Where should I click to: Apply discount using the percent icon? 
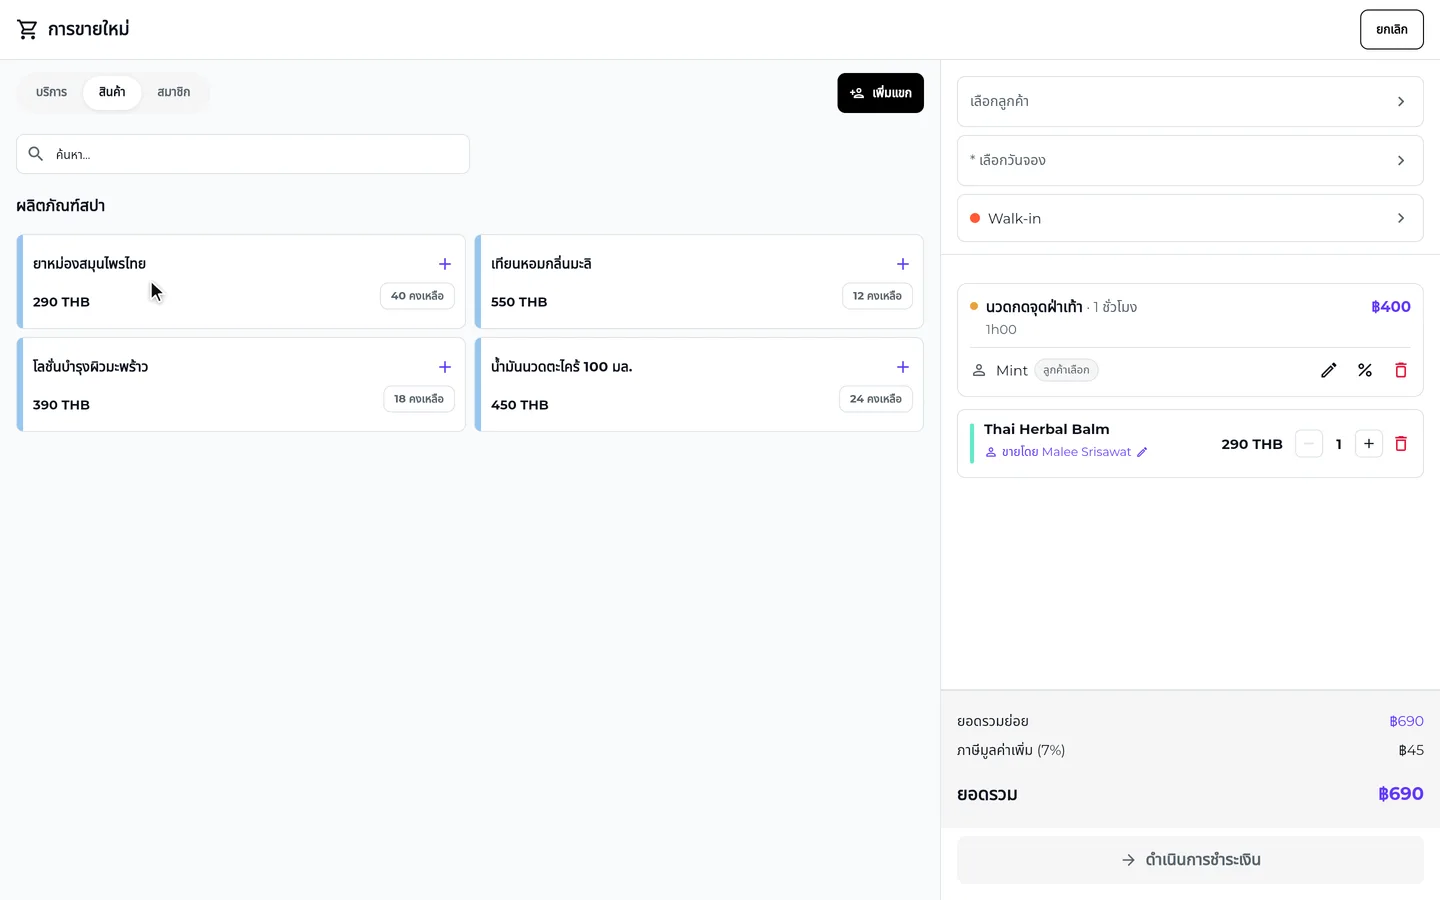[x=1365, y=370]
